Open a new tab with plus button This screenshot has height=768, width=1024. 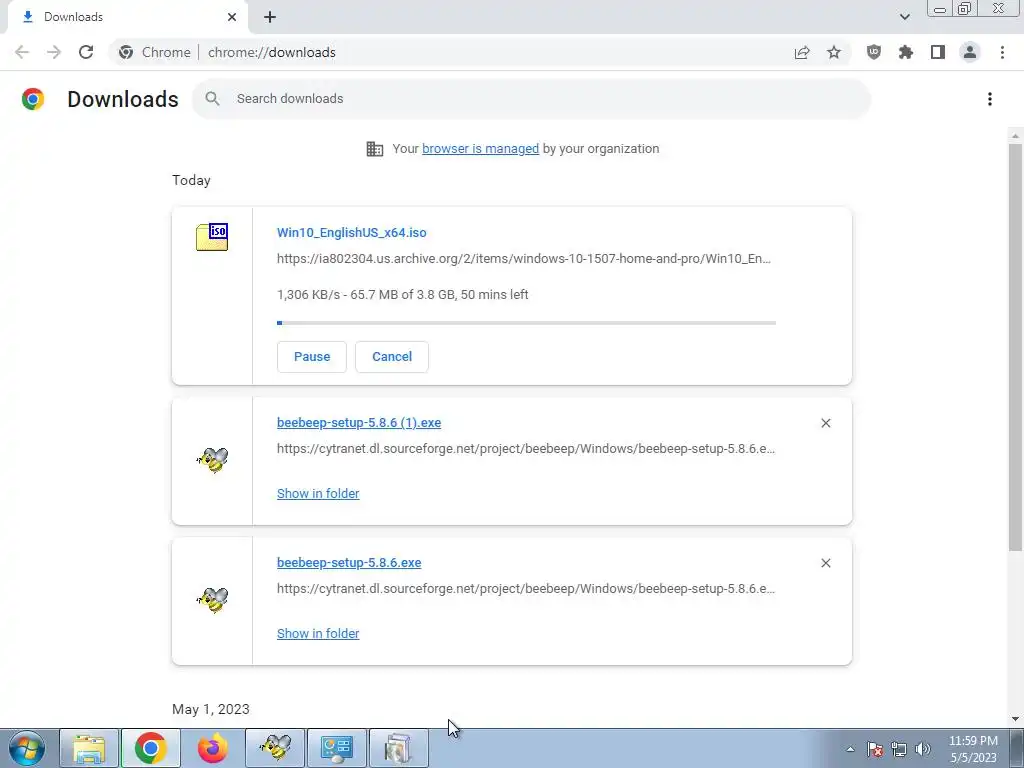(x=270, y=17)
